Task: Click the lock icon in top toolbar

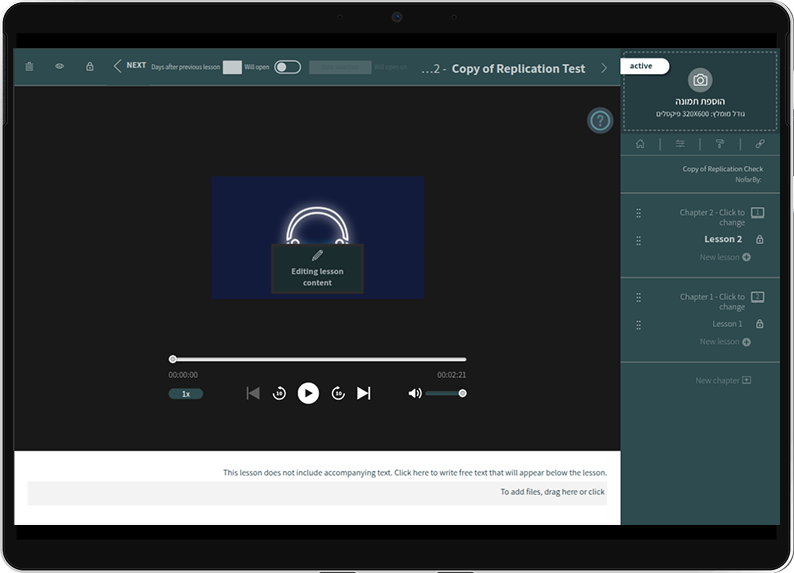Action: tap(90, 66)
